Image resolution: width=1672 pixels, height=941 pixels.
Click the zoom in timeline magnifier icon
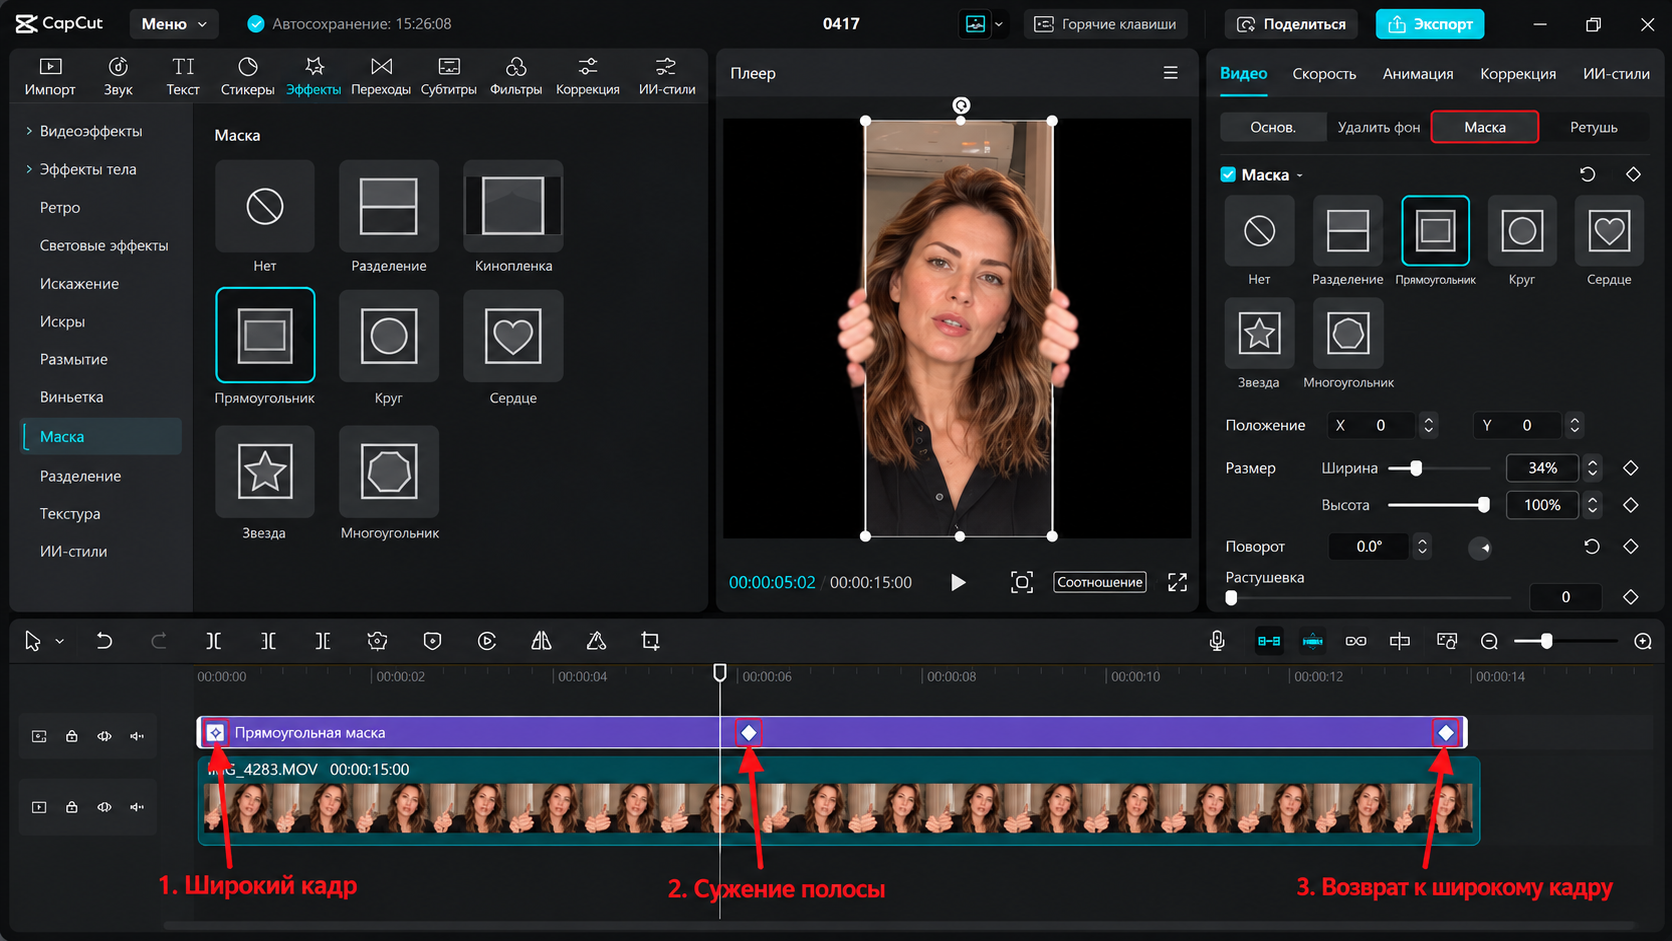click(1643, 641)
